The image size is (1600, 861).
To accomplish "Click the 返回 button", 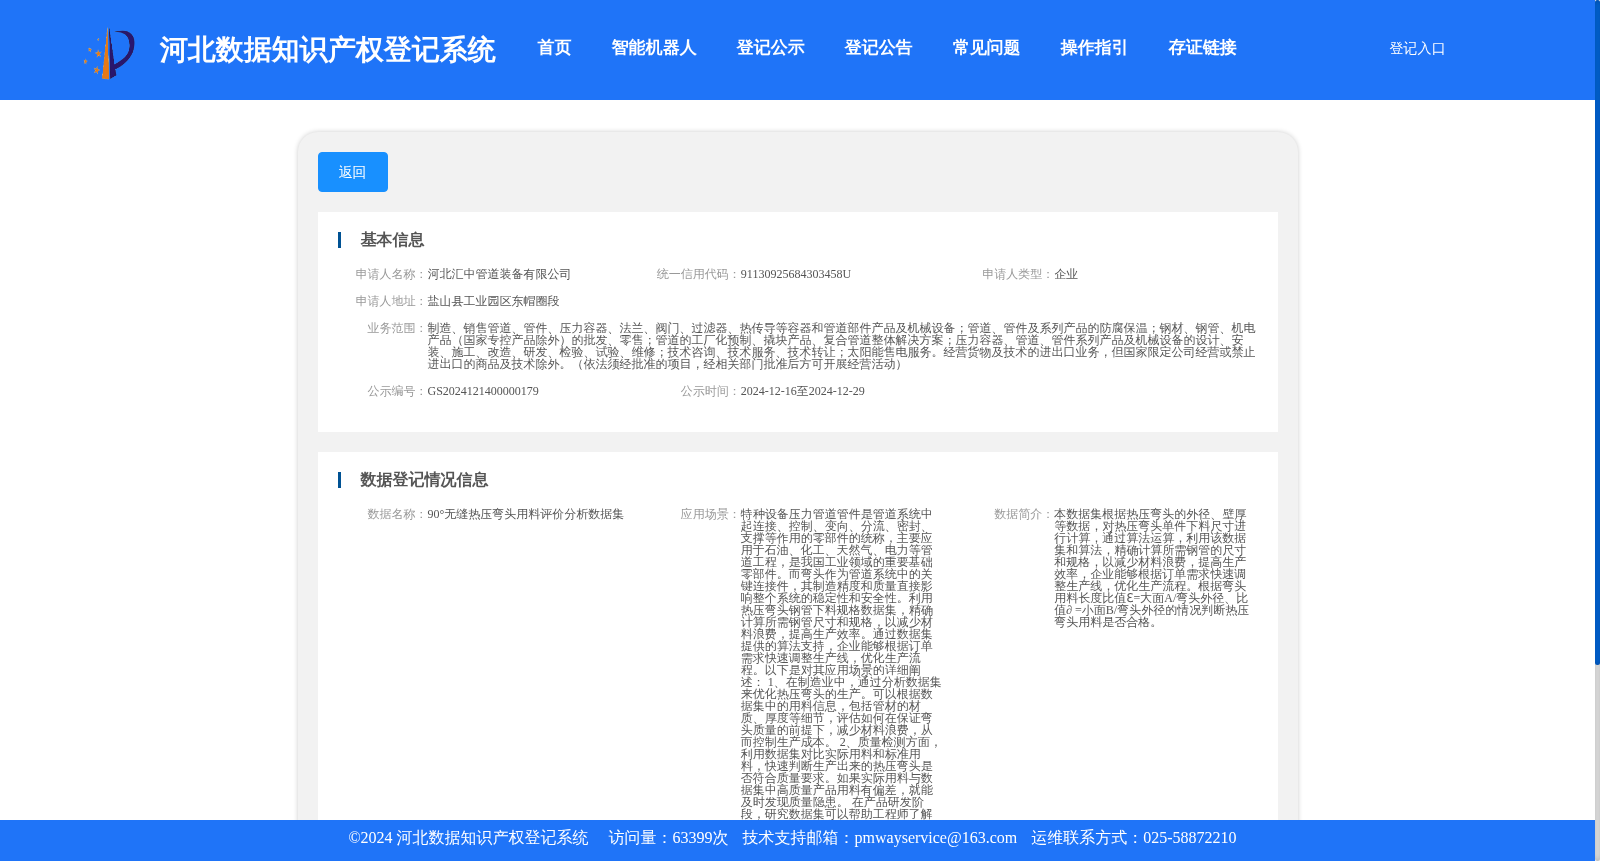I will (x=353, y=172).
